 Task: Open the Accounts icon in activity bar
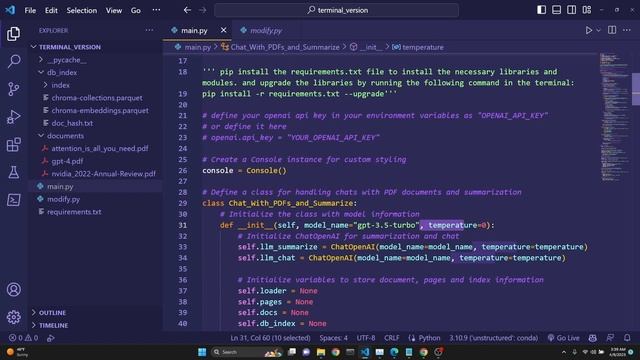click(13, 289)
